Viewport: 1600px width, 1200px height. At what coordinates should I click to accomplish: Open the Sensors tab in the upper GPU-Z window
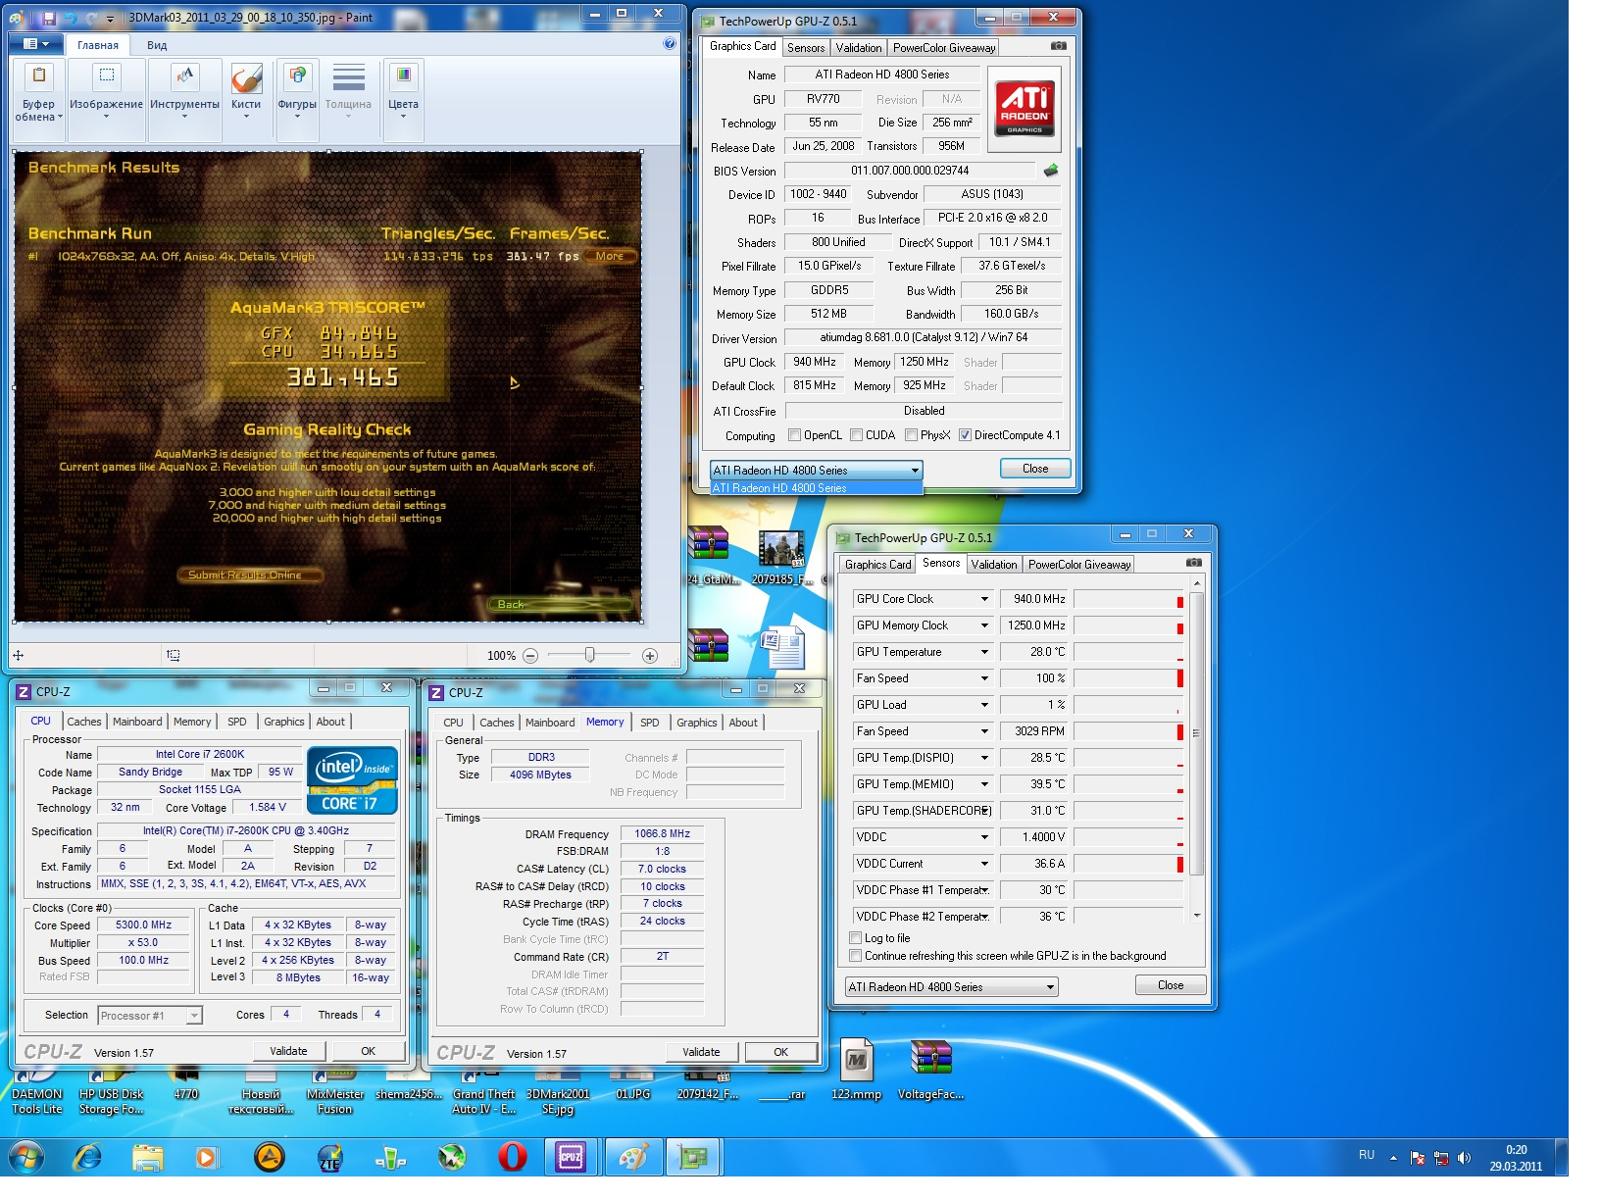[806, 48]
